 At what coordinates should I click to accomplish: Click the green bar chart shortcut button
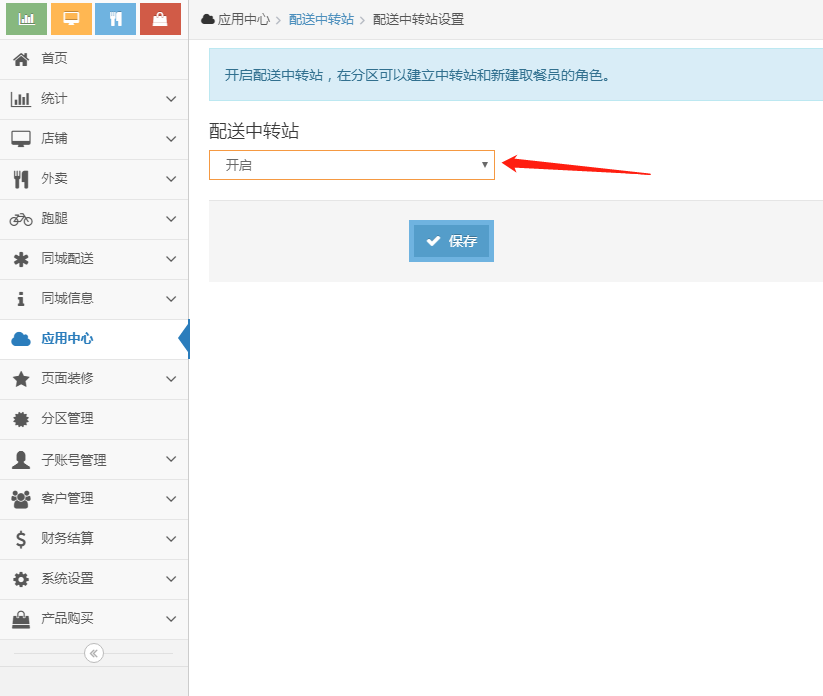[27, 19]
